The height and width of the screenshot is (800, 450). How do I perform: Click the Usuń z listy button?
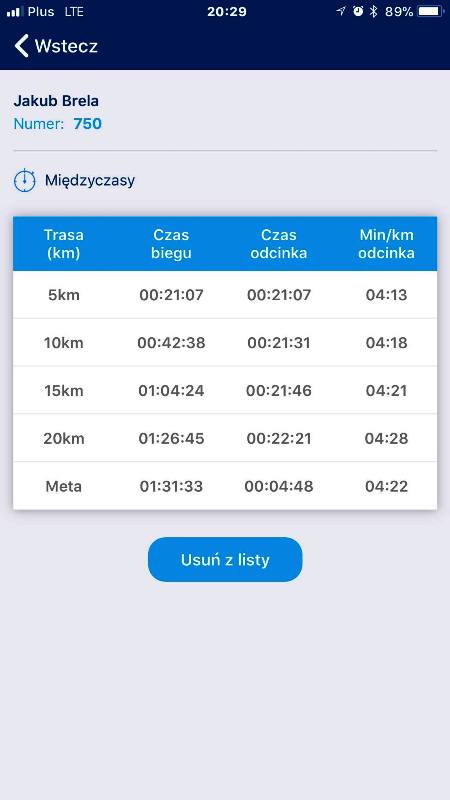(x=225, y=559)
